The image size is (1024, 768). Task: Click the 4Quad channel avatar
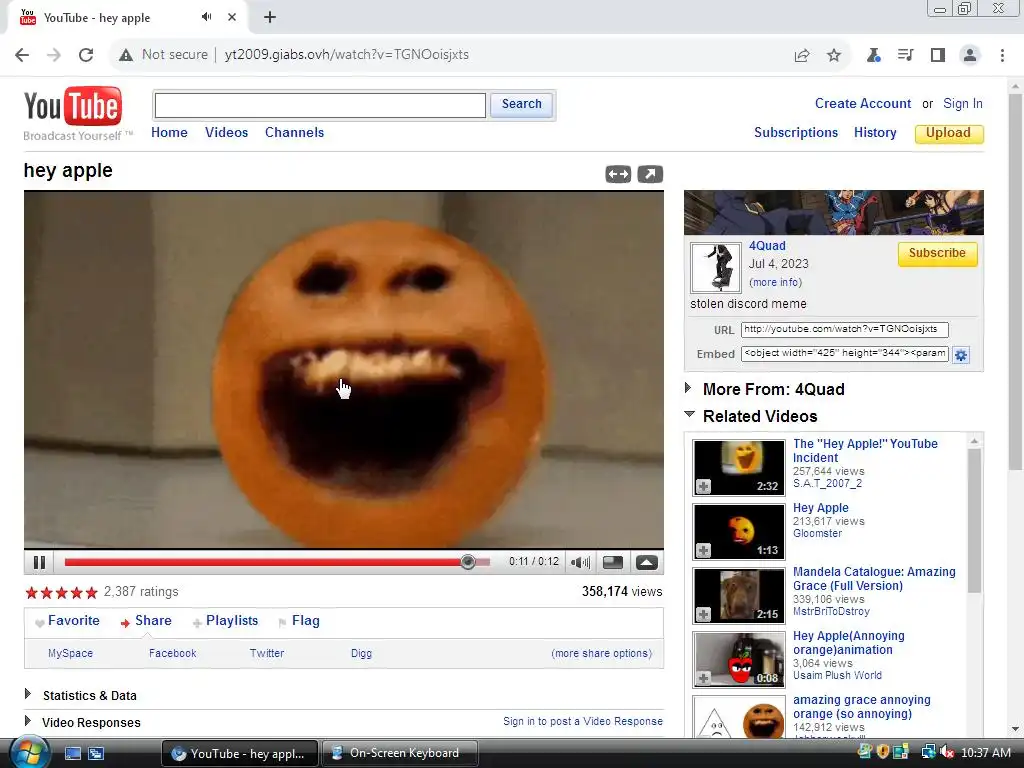click(x=716, y=267)
